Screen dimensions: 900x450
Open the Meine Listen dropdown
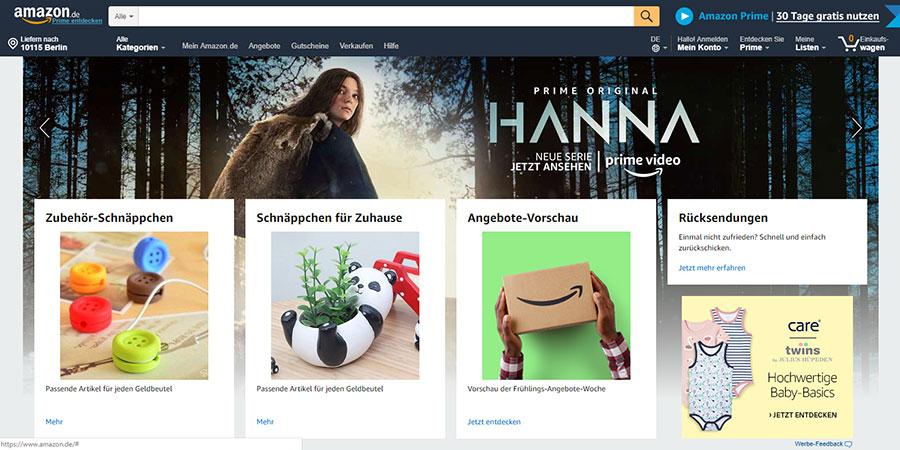(810, 44)
